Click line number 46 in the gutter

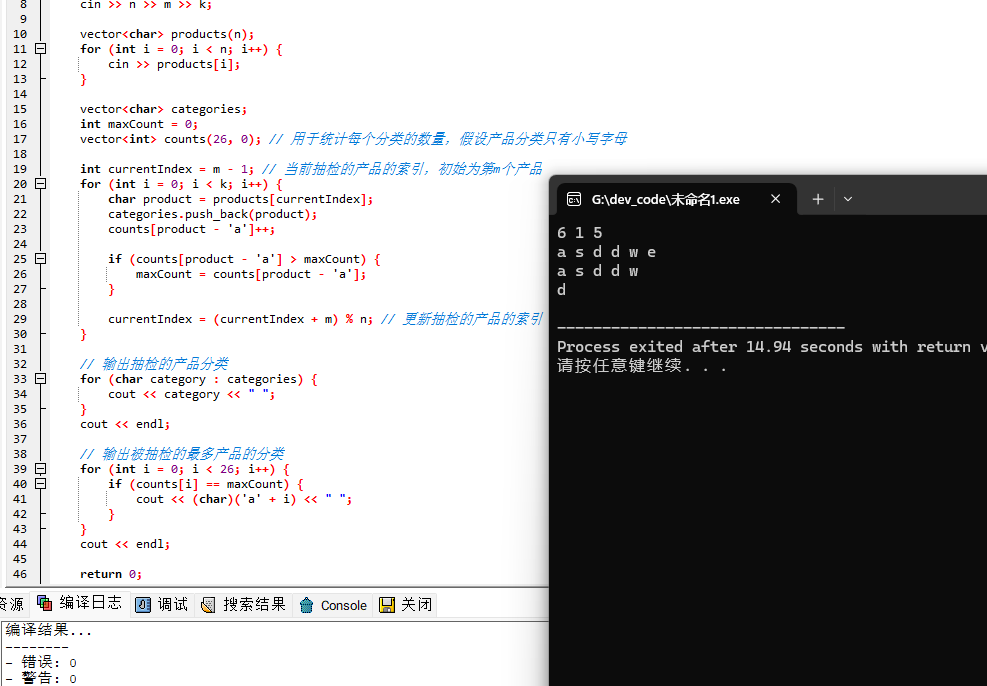pos(20,574)
